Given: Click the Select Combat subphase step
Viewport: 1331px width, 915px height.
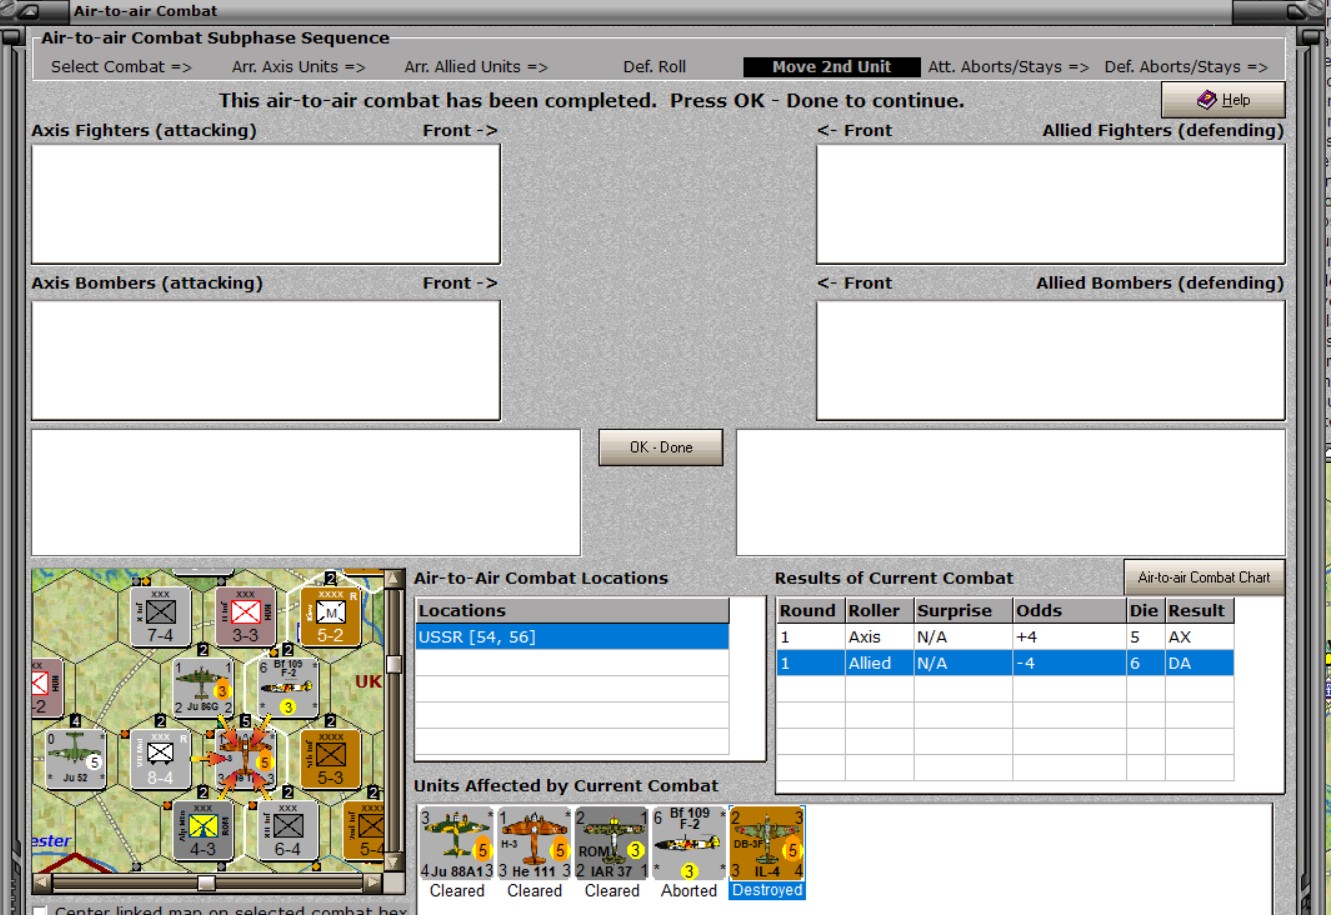Looking at the screenshot, I should coord(121,67).
